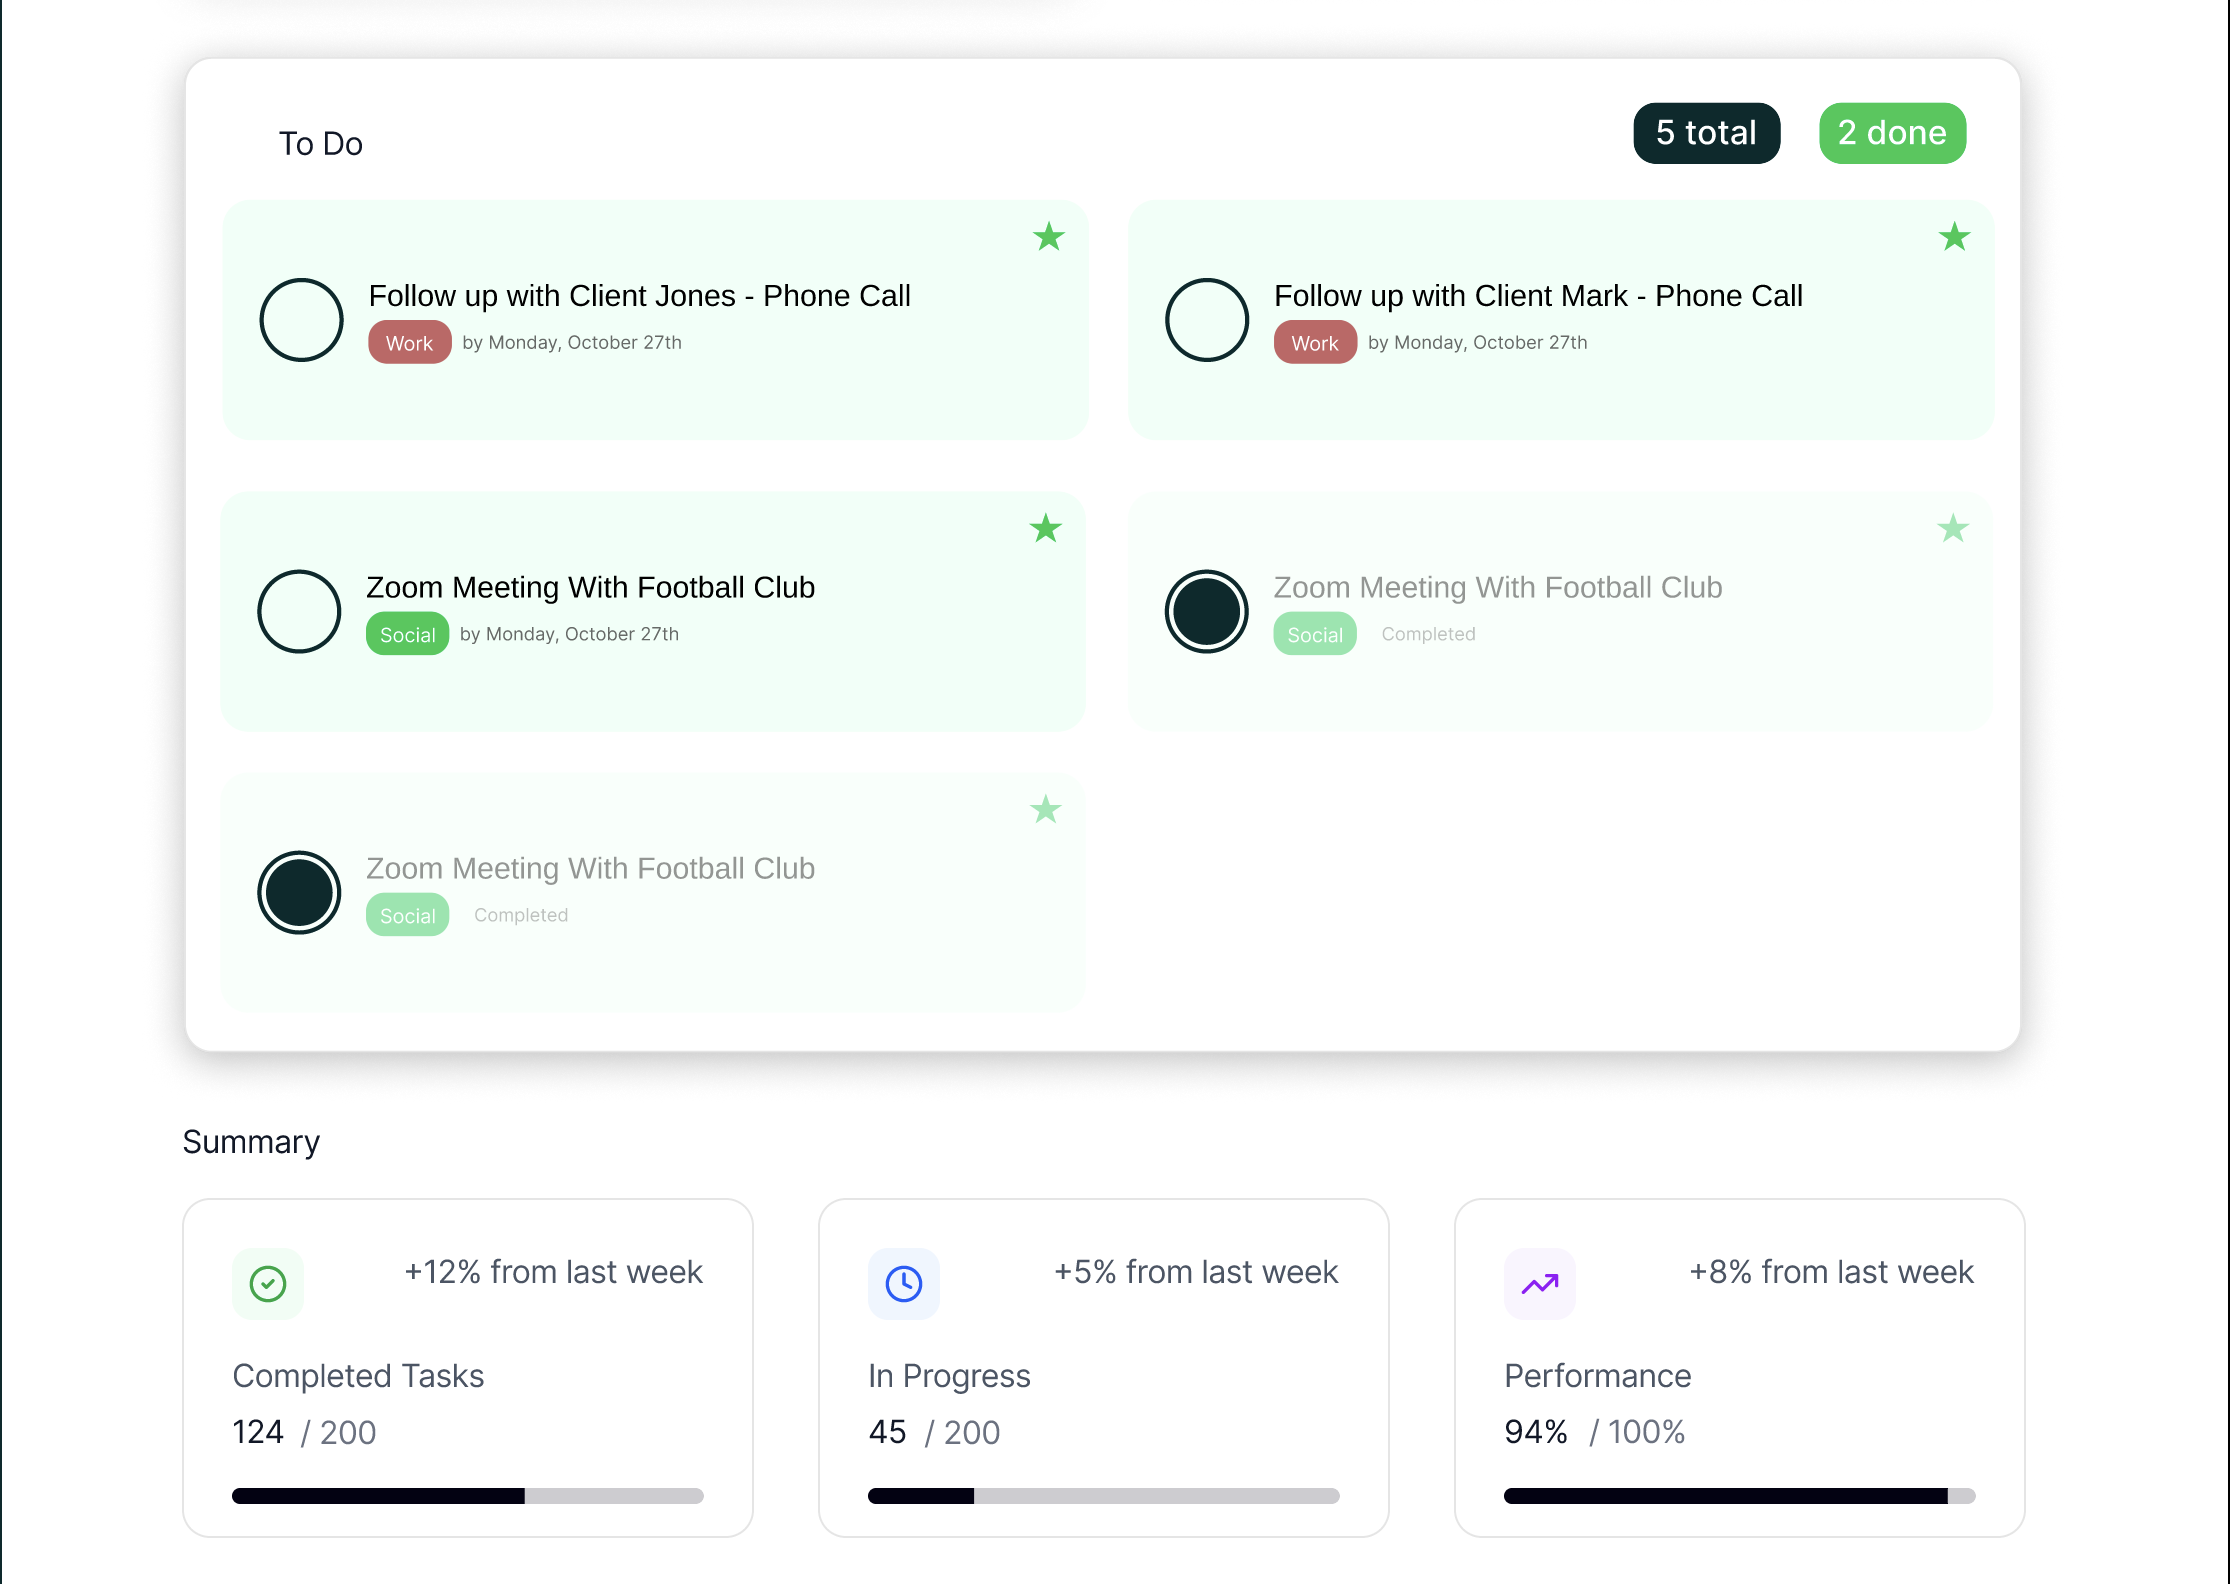Screen dimensions: 2230x1584
Task: Open the Follow up with Client Mark task title
Action: (1538, 296)
